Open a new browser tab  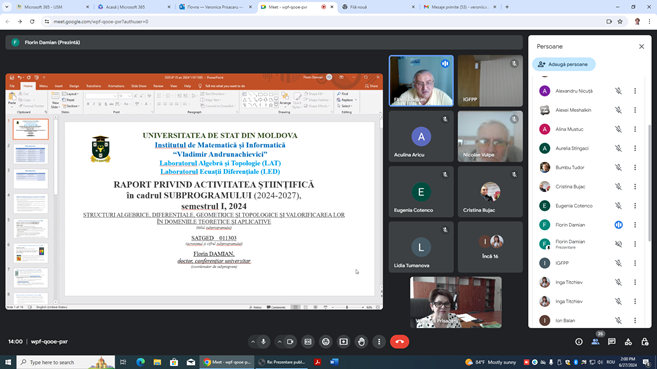pos(507,7)
